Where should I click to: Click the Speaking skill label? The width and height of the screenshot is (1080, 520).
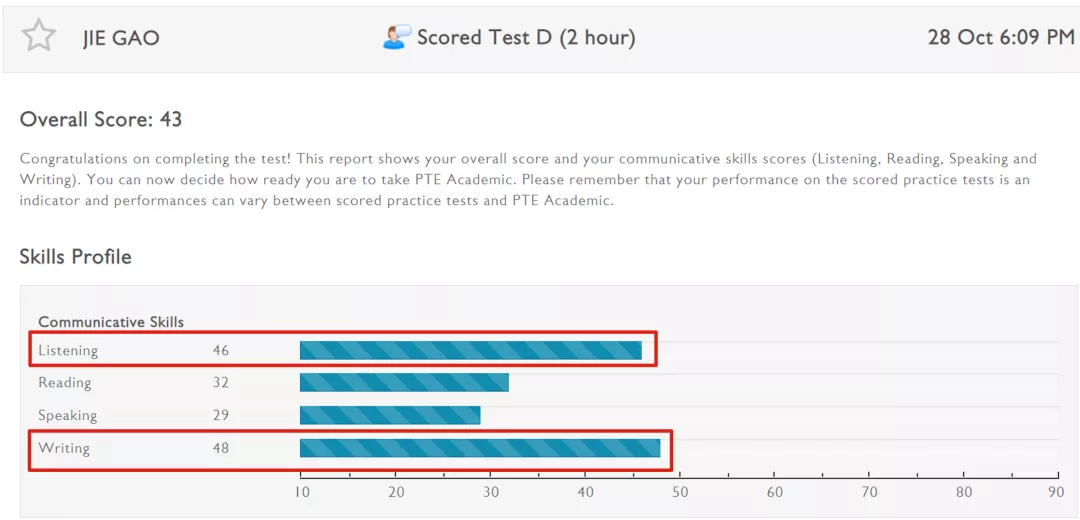[68, 415]
